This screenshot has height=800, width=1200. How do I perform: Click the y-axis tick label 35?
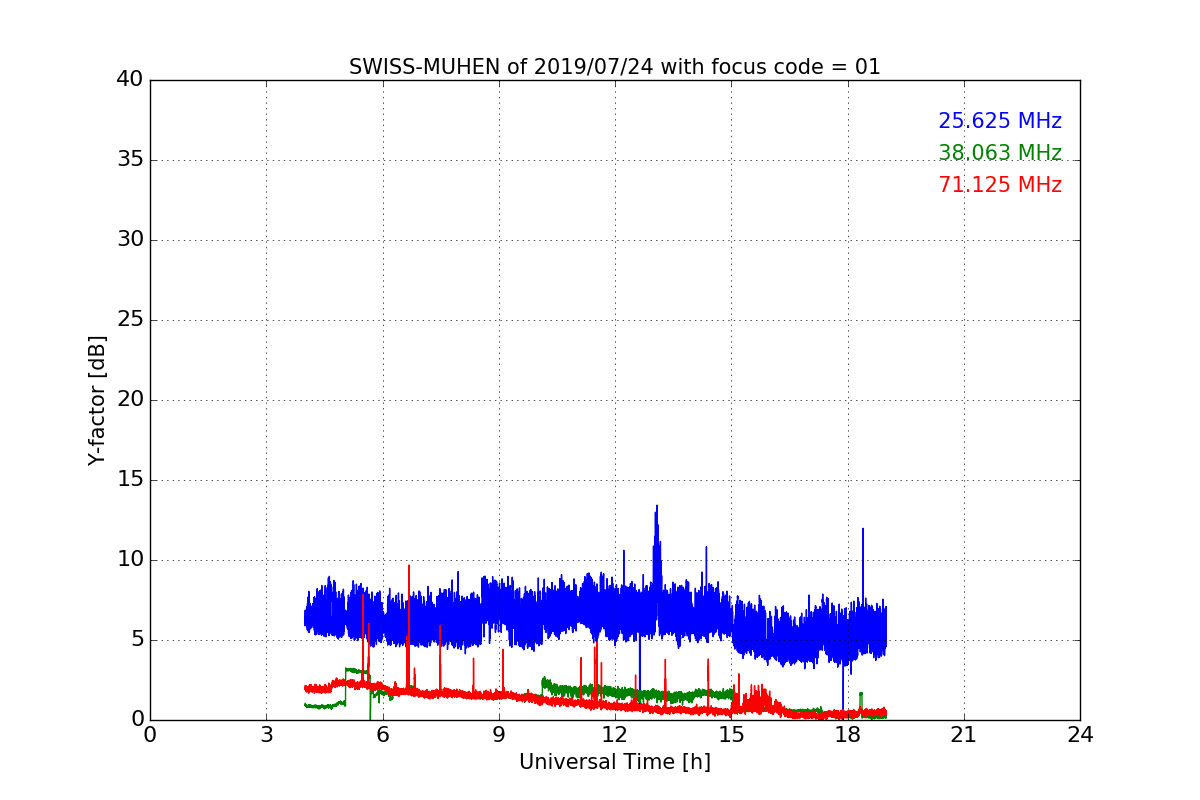pos(130,160)
